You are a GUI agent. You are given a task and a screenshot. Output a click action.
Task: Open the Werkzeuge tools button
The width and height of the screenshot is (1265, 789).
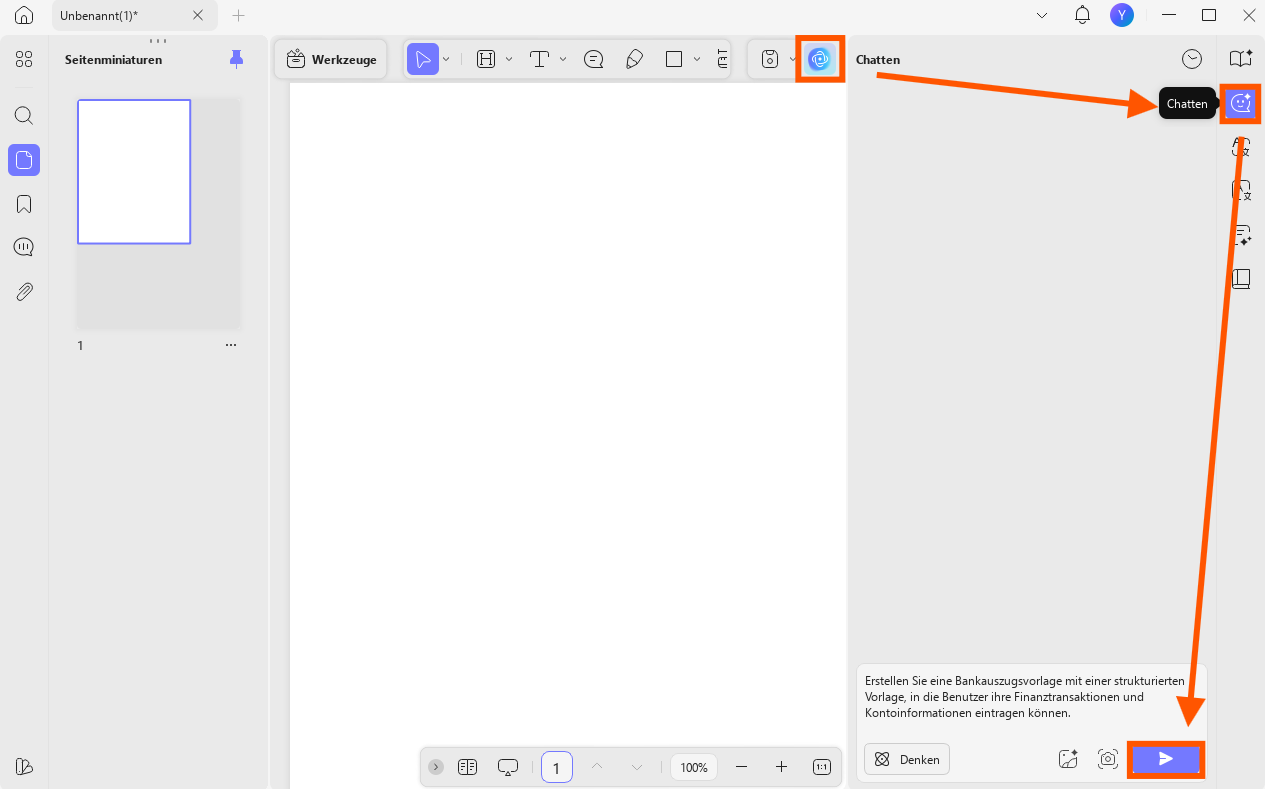click(x=331, y=59)
